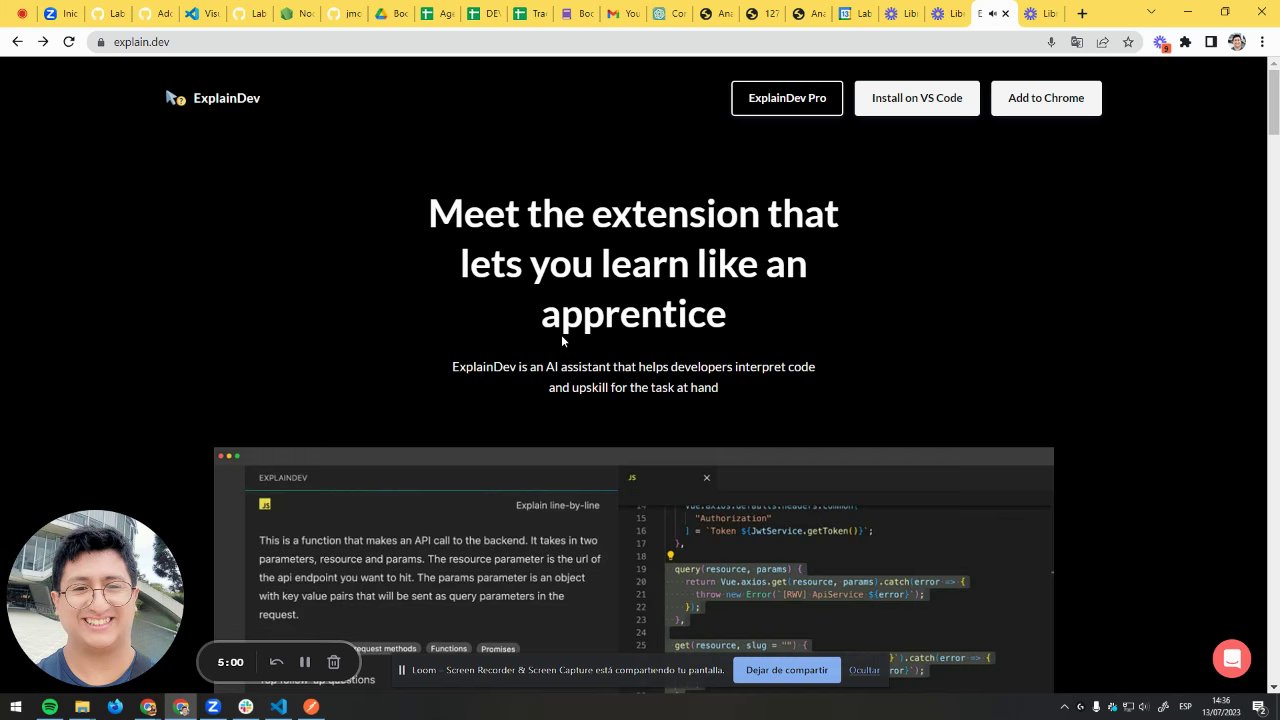
Task: Open File Explorer from the taskbar
Action: click(82, 707)
